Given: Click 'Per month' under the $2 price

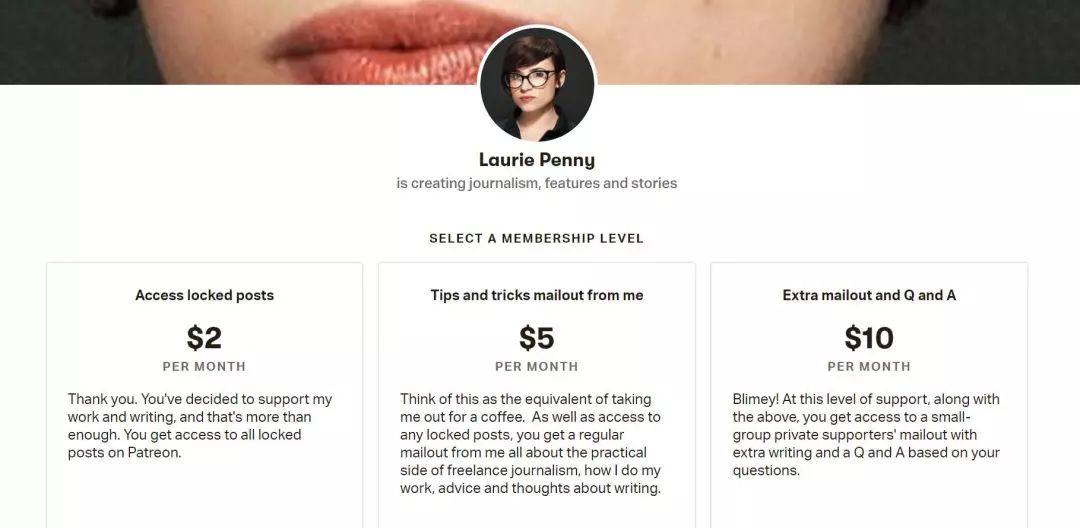Looking at the screenshot, I should coord(204,366).
